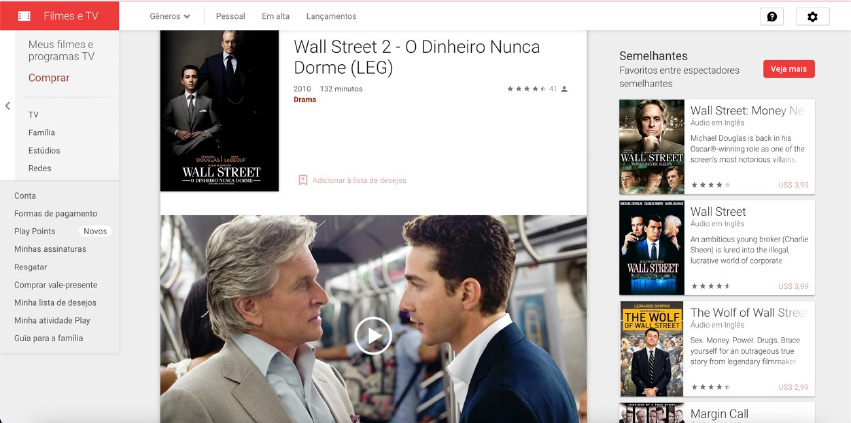Open the Pessoal tab
This screenshot has width=851, height=423.
(230, 16)
